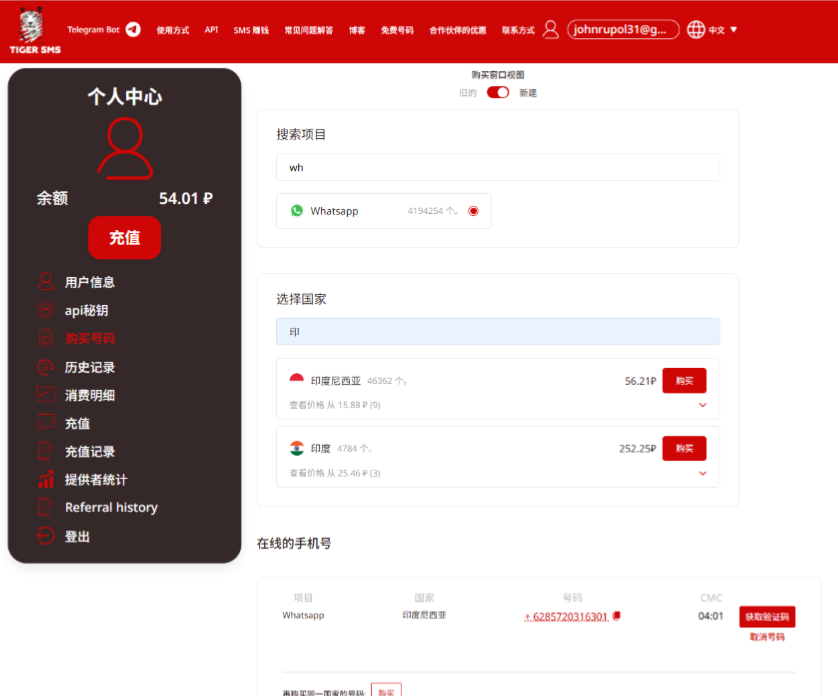838x696 pixels.
Task: Click the 56.21₽ price
Action: (x=640, y=381)
